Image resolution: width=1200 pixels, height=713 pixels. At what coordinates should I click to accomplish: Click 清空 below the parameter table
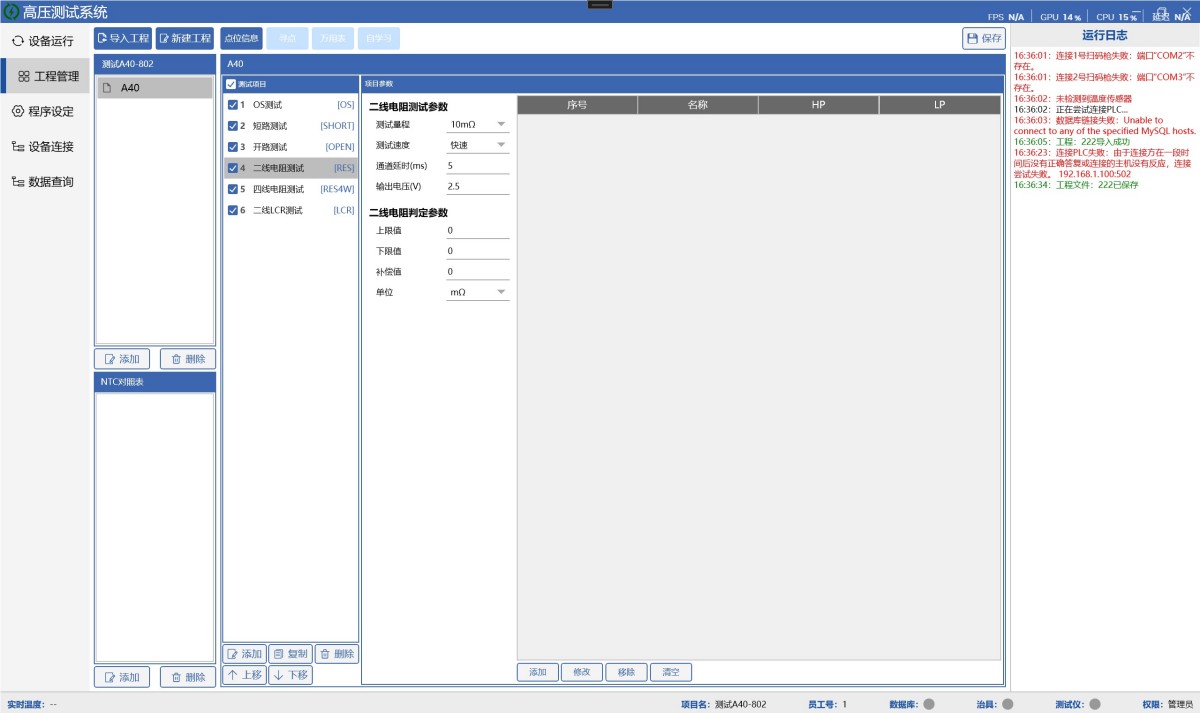pos(670,672)
